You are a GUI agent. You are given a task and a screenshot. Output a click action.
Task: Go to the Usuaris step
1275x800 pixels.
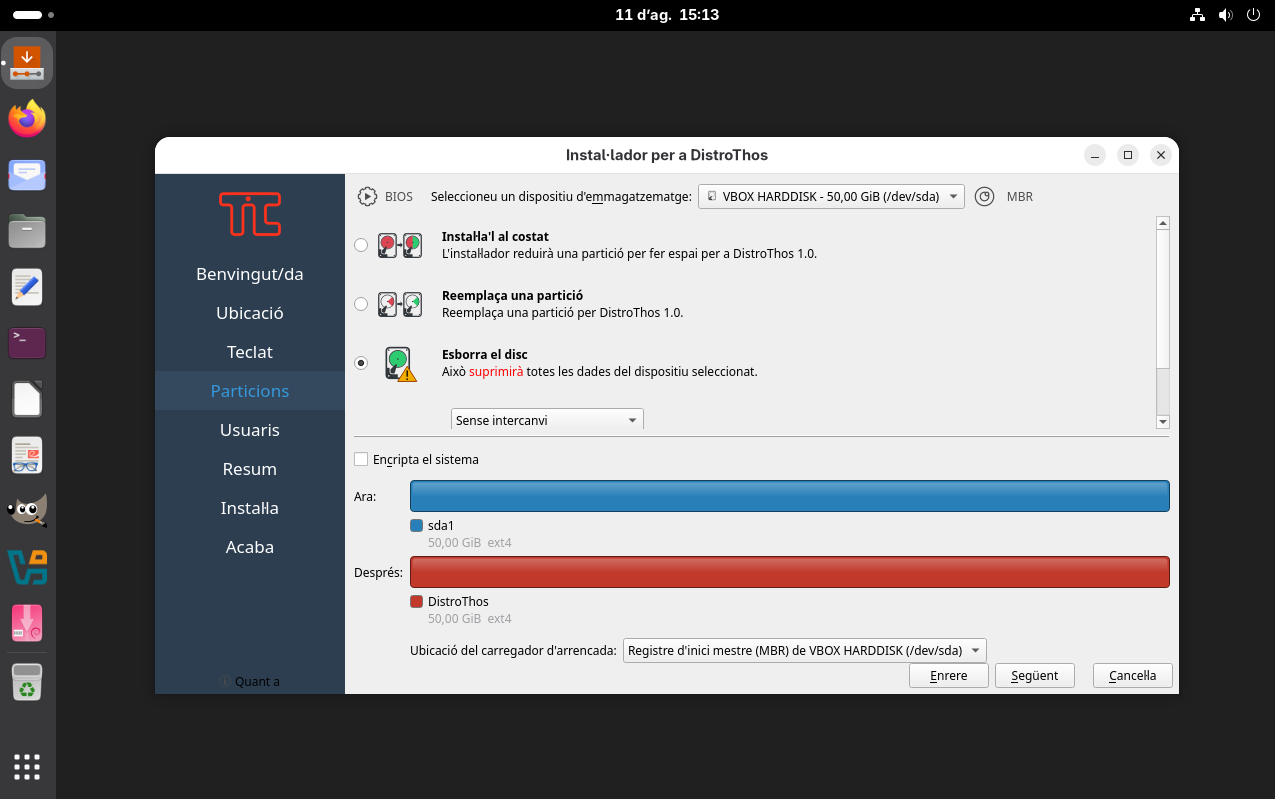(250, 430)
